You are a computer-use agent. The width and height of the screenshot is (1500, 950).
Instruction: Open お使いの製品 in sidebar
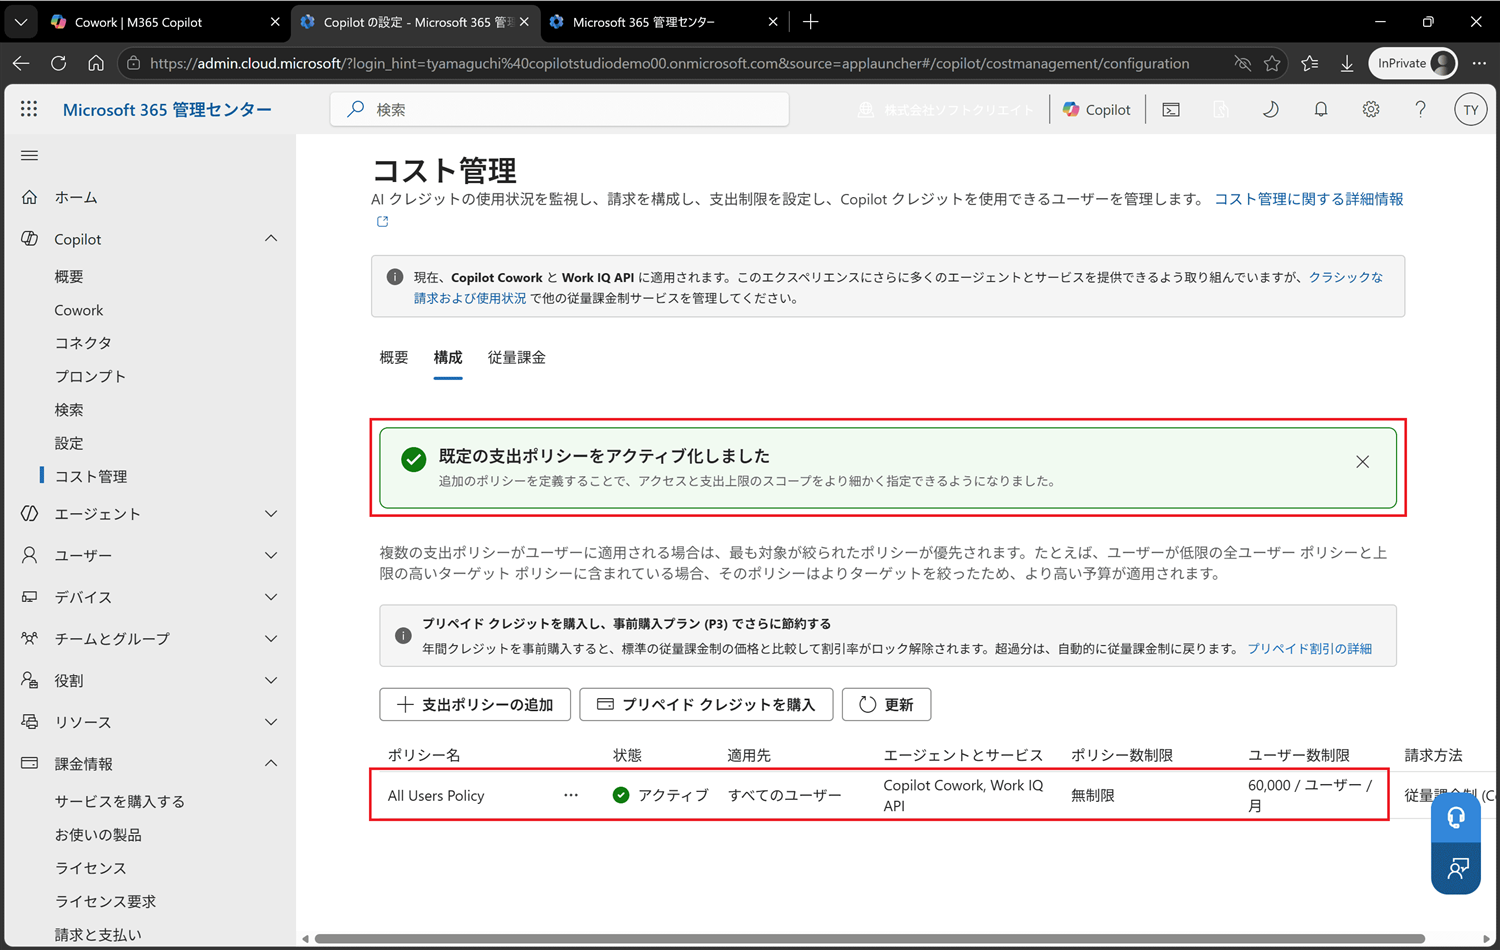pos(98,834)
